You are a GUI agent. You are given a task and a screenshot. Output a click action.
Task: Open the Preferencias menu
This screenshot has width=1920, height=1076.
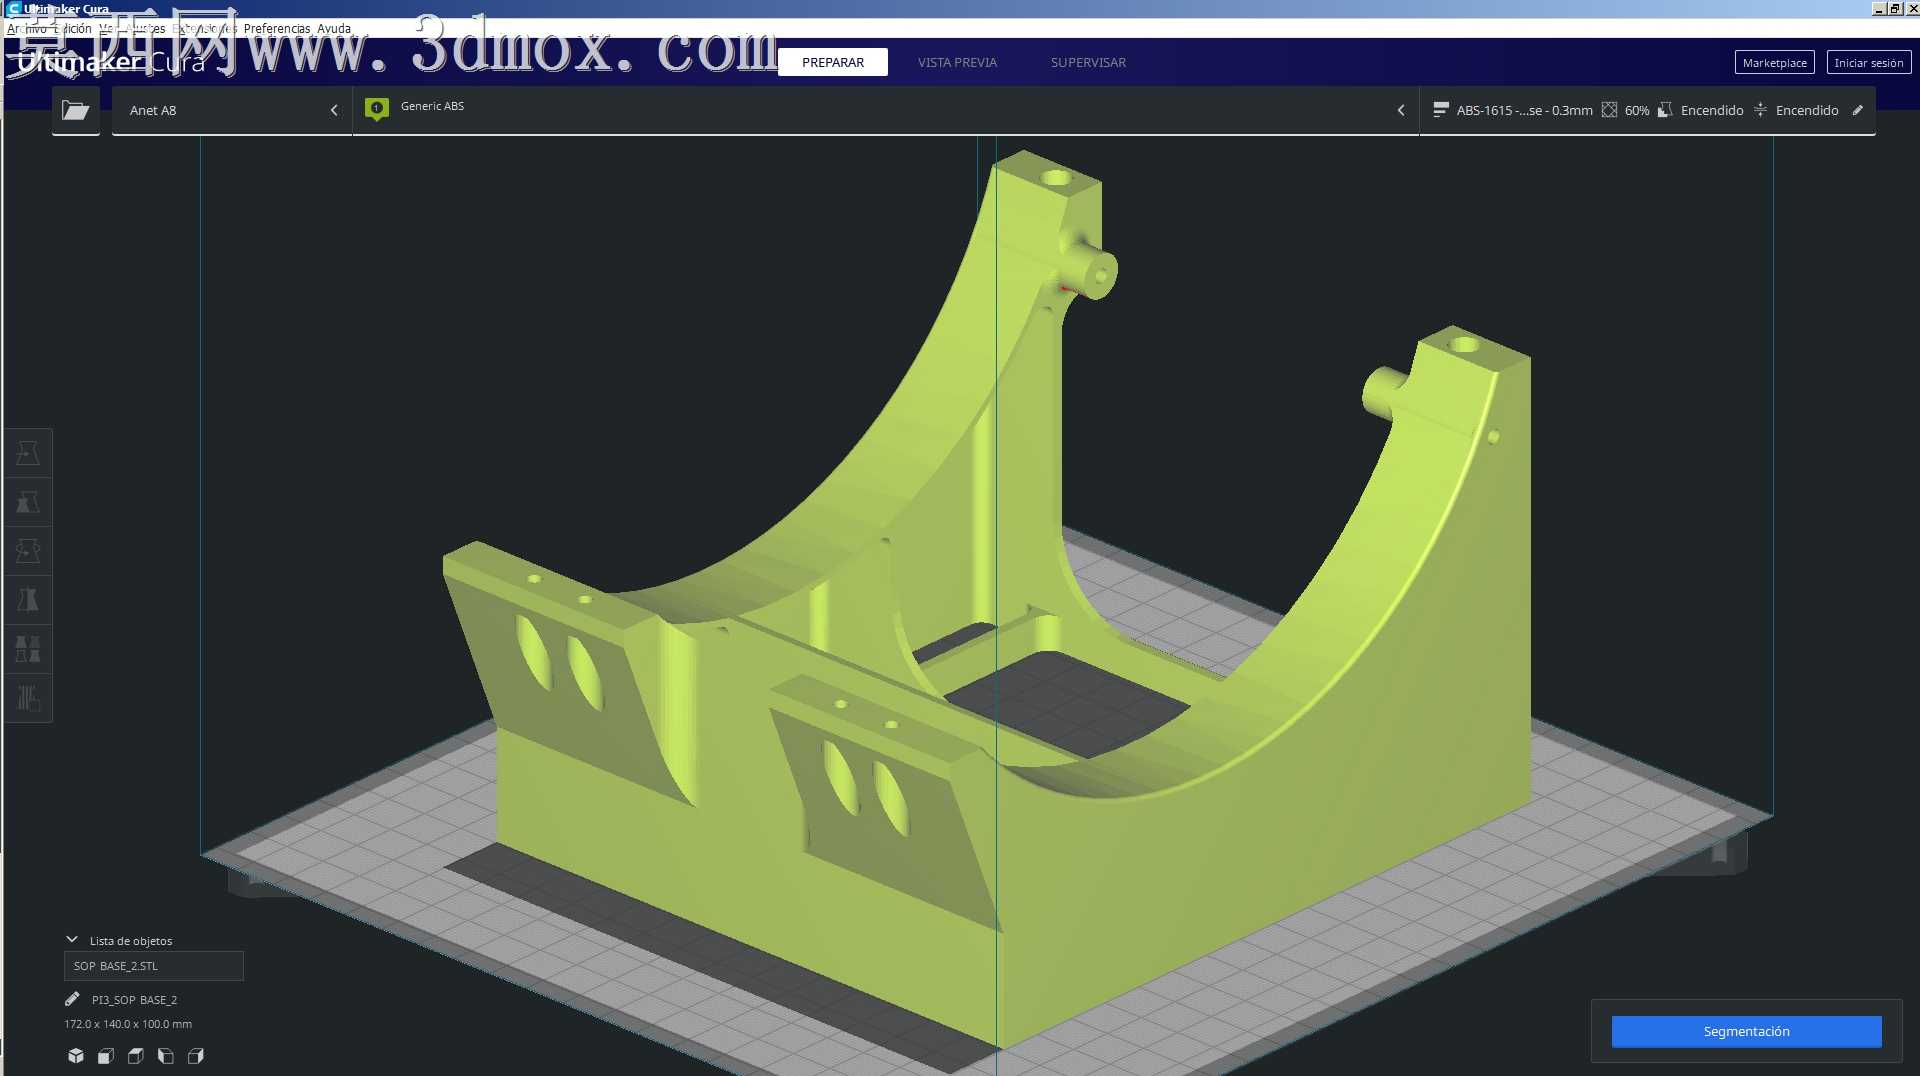click(277, 28)
